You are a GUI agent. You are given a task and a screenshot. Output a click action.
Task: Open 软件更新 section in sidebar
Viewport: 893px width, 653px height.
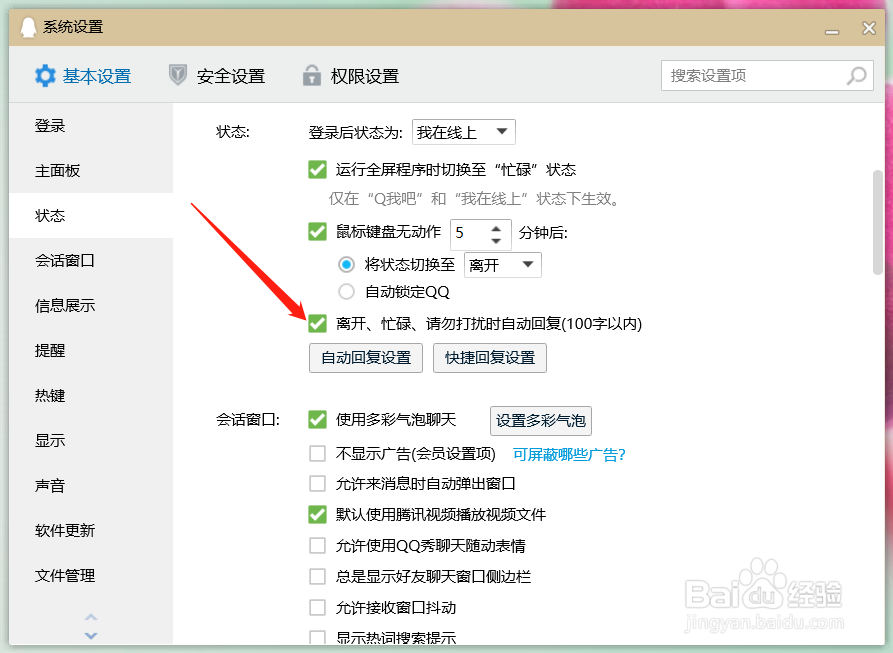[x=91, y=530]
